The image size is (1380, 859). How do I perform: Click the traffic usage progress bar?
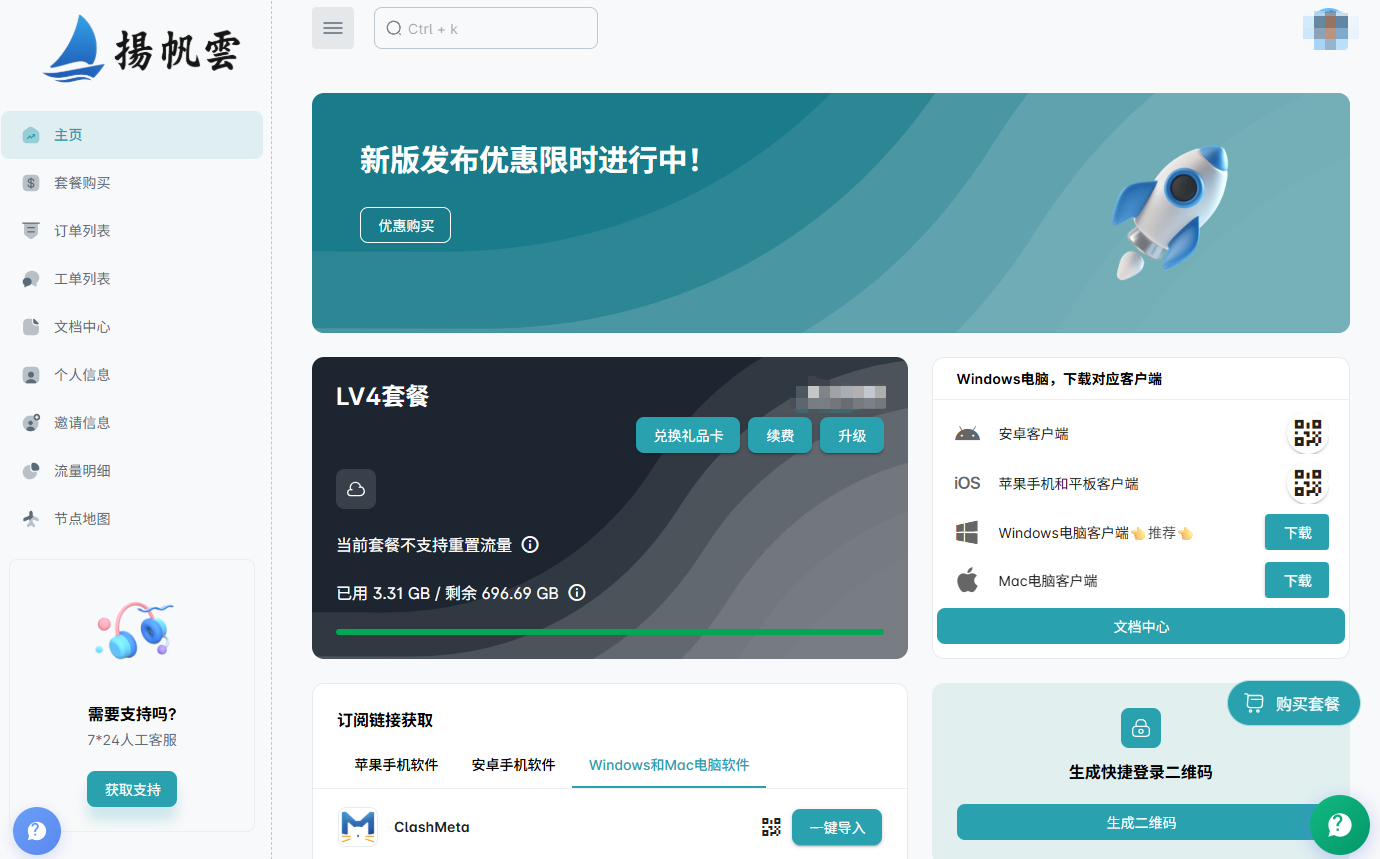(610, 632)
